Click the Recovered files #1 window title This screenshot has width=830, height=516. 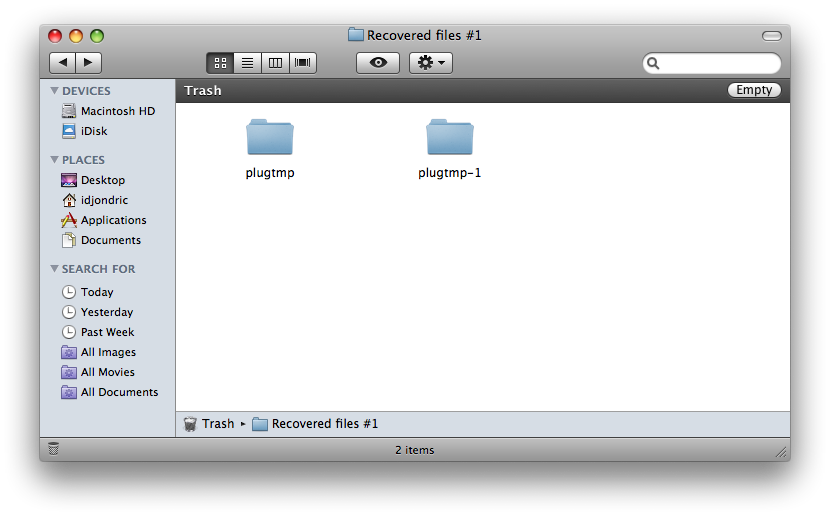pos(424,35)
